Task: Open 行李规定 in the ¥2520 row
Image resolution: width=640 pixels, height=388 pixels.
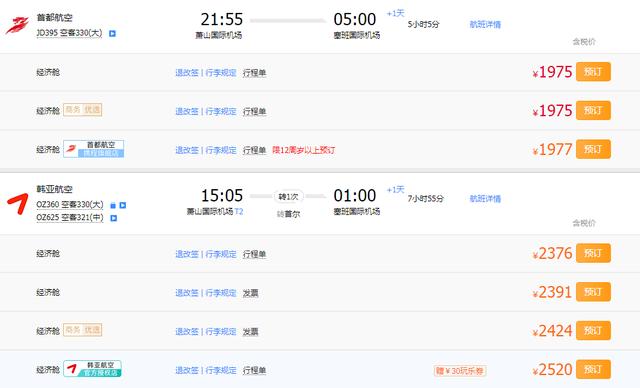Action: pyautogui.click(x=221, y=370)
